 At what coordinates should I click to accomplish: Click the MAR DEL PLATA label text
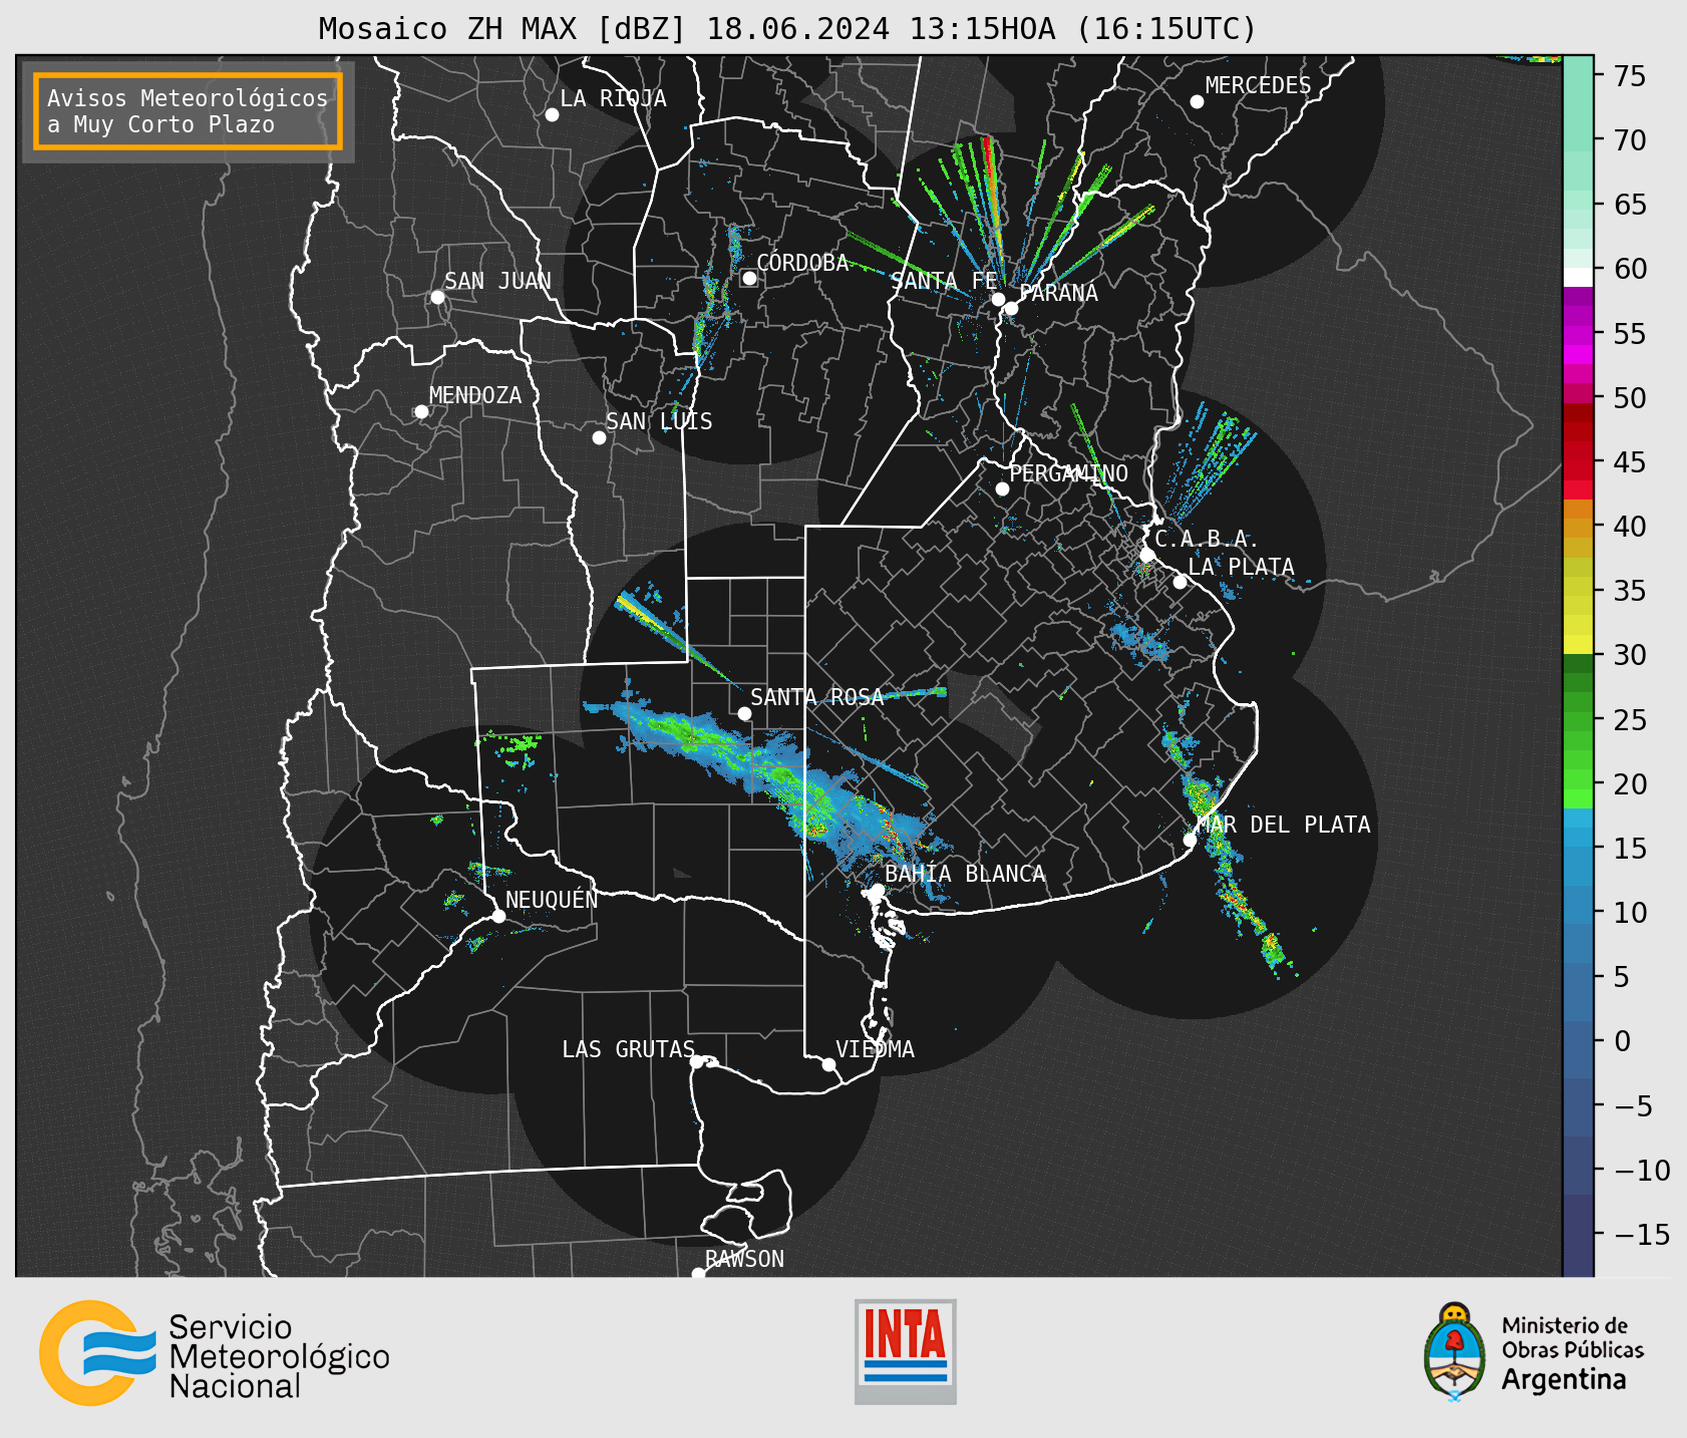(x=1283, y=825)
